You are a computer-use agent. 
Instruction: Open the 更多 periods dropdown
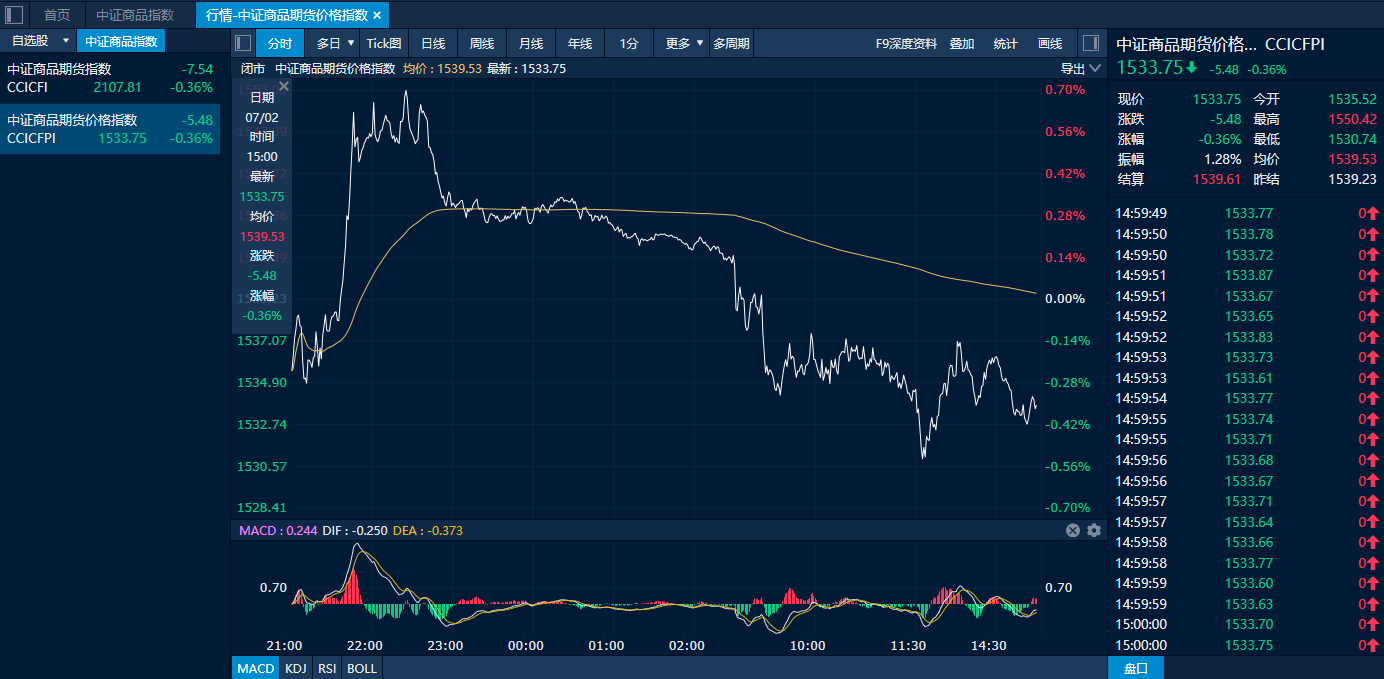point(684,43)
